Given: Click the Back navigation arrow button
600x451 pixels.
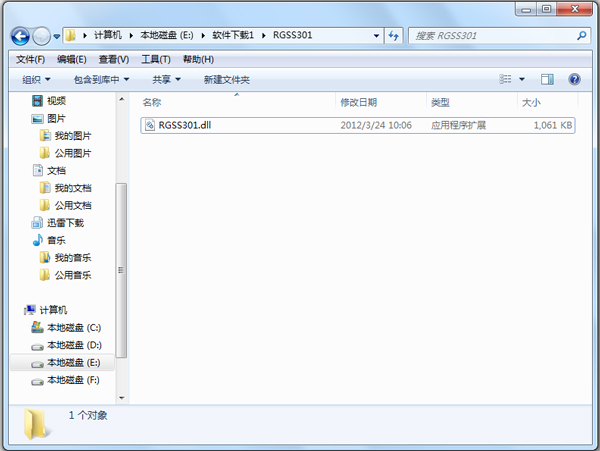Looking at the screenshot, I should click(x=20, y=36).
